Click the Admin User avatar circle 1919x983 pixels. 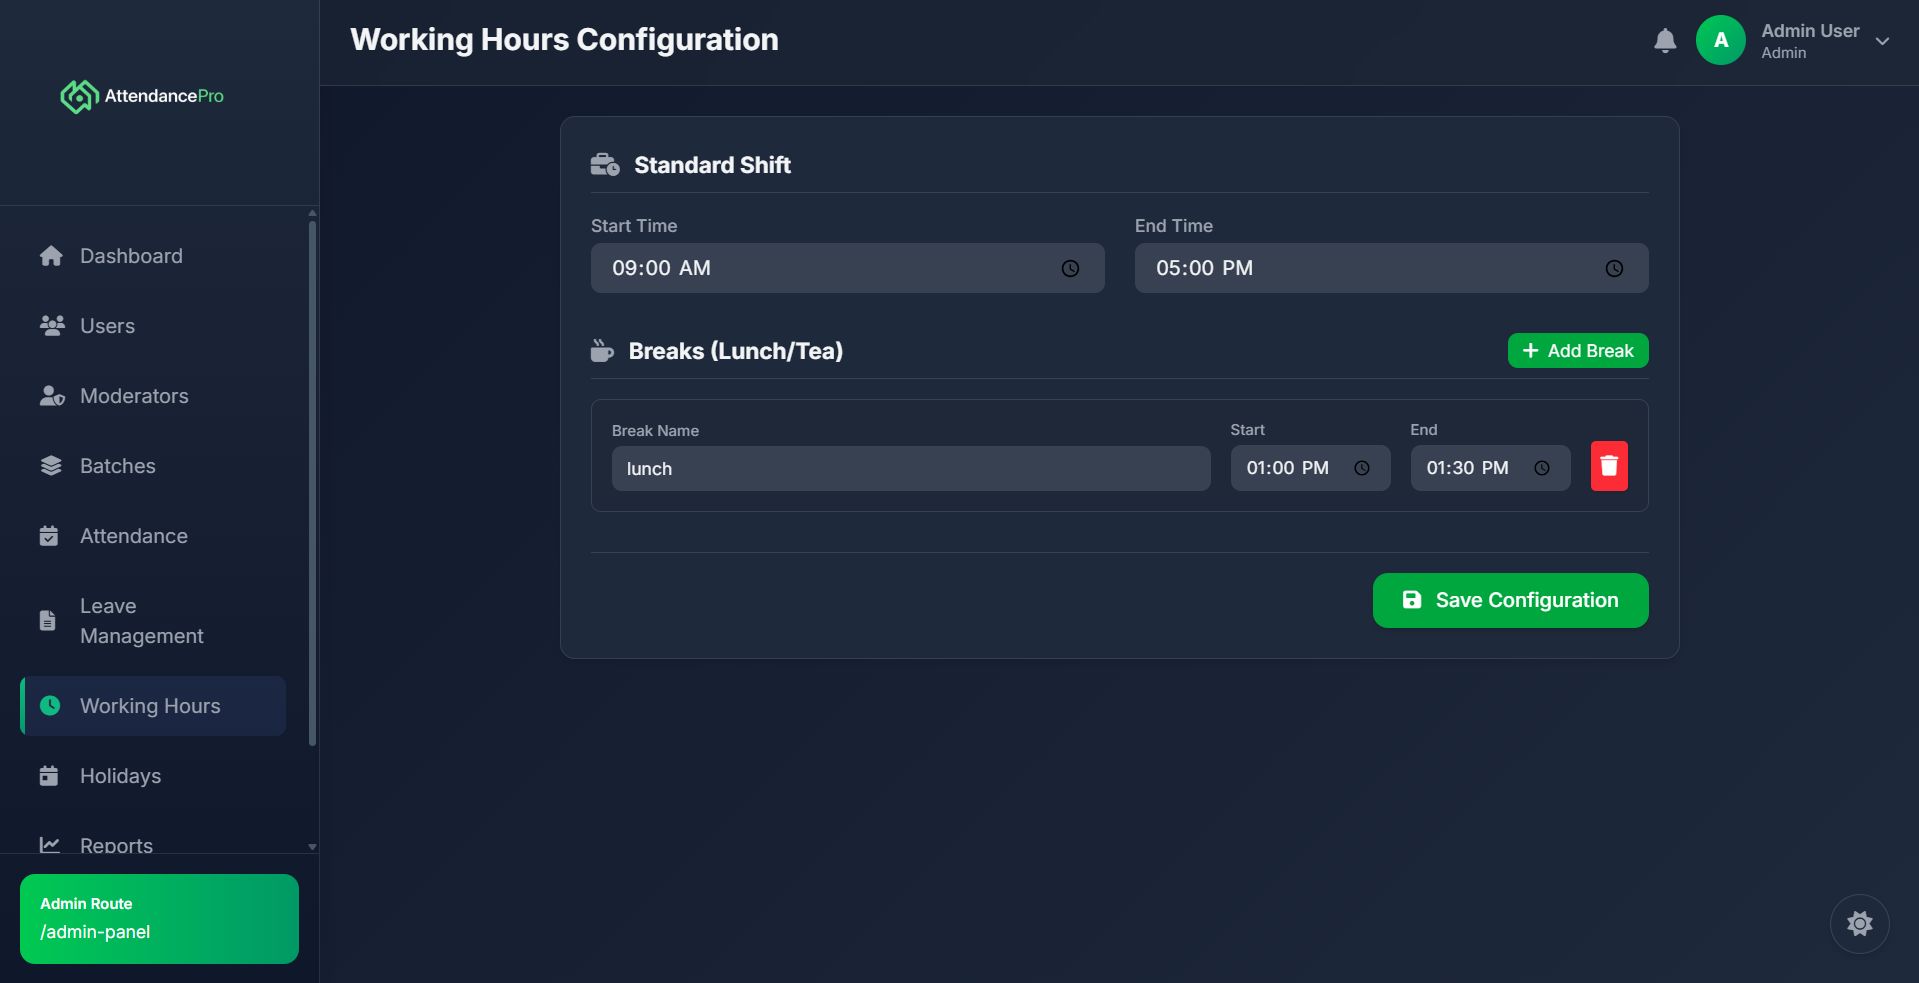click(x=1720, y=41)
